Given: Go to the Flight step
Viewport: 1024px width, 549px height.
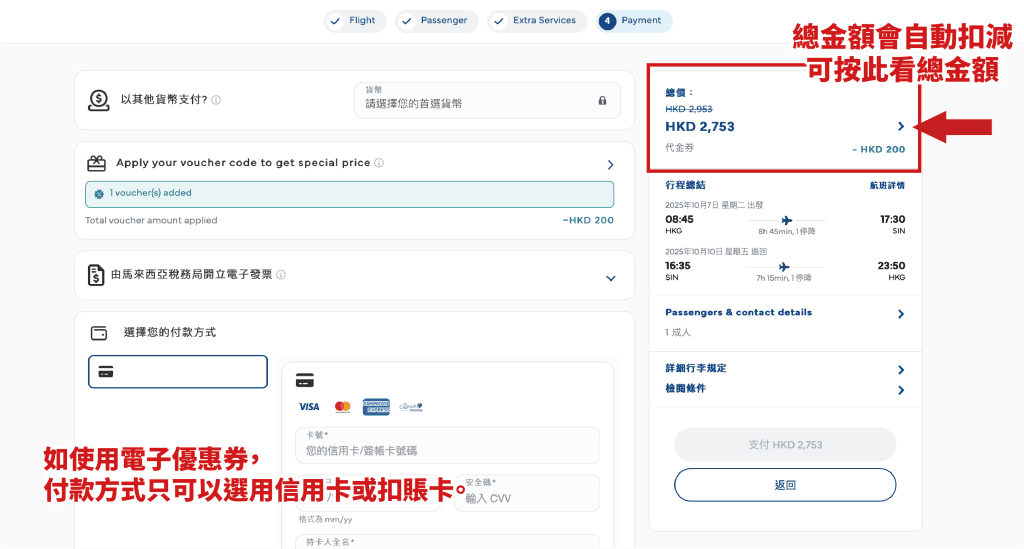Looking at the screenshot, I should [x=352, y=21].
